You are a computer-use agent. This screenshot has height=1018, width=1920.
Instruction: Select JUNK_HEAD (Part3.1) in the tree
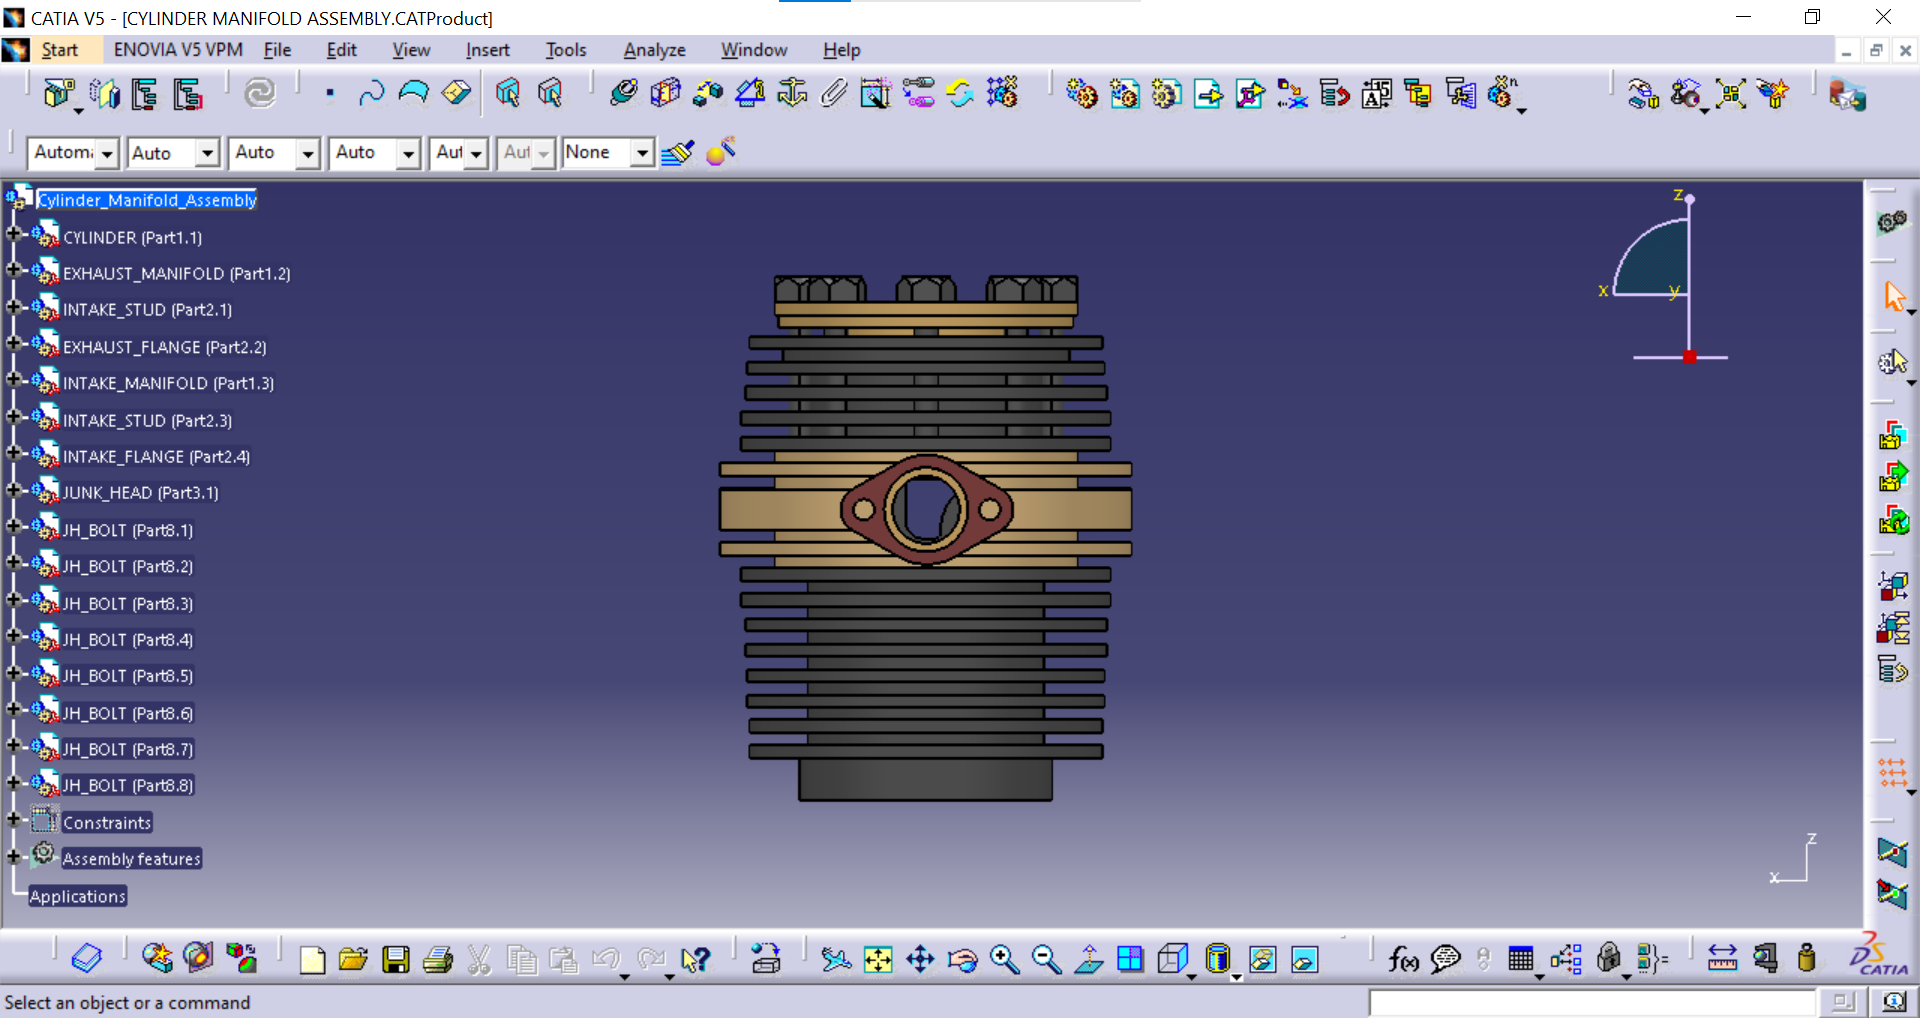[140, 493]
